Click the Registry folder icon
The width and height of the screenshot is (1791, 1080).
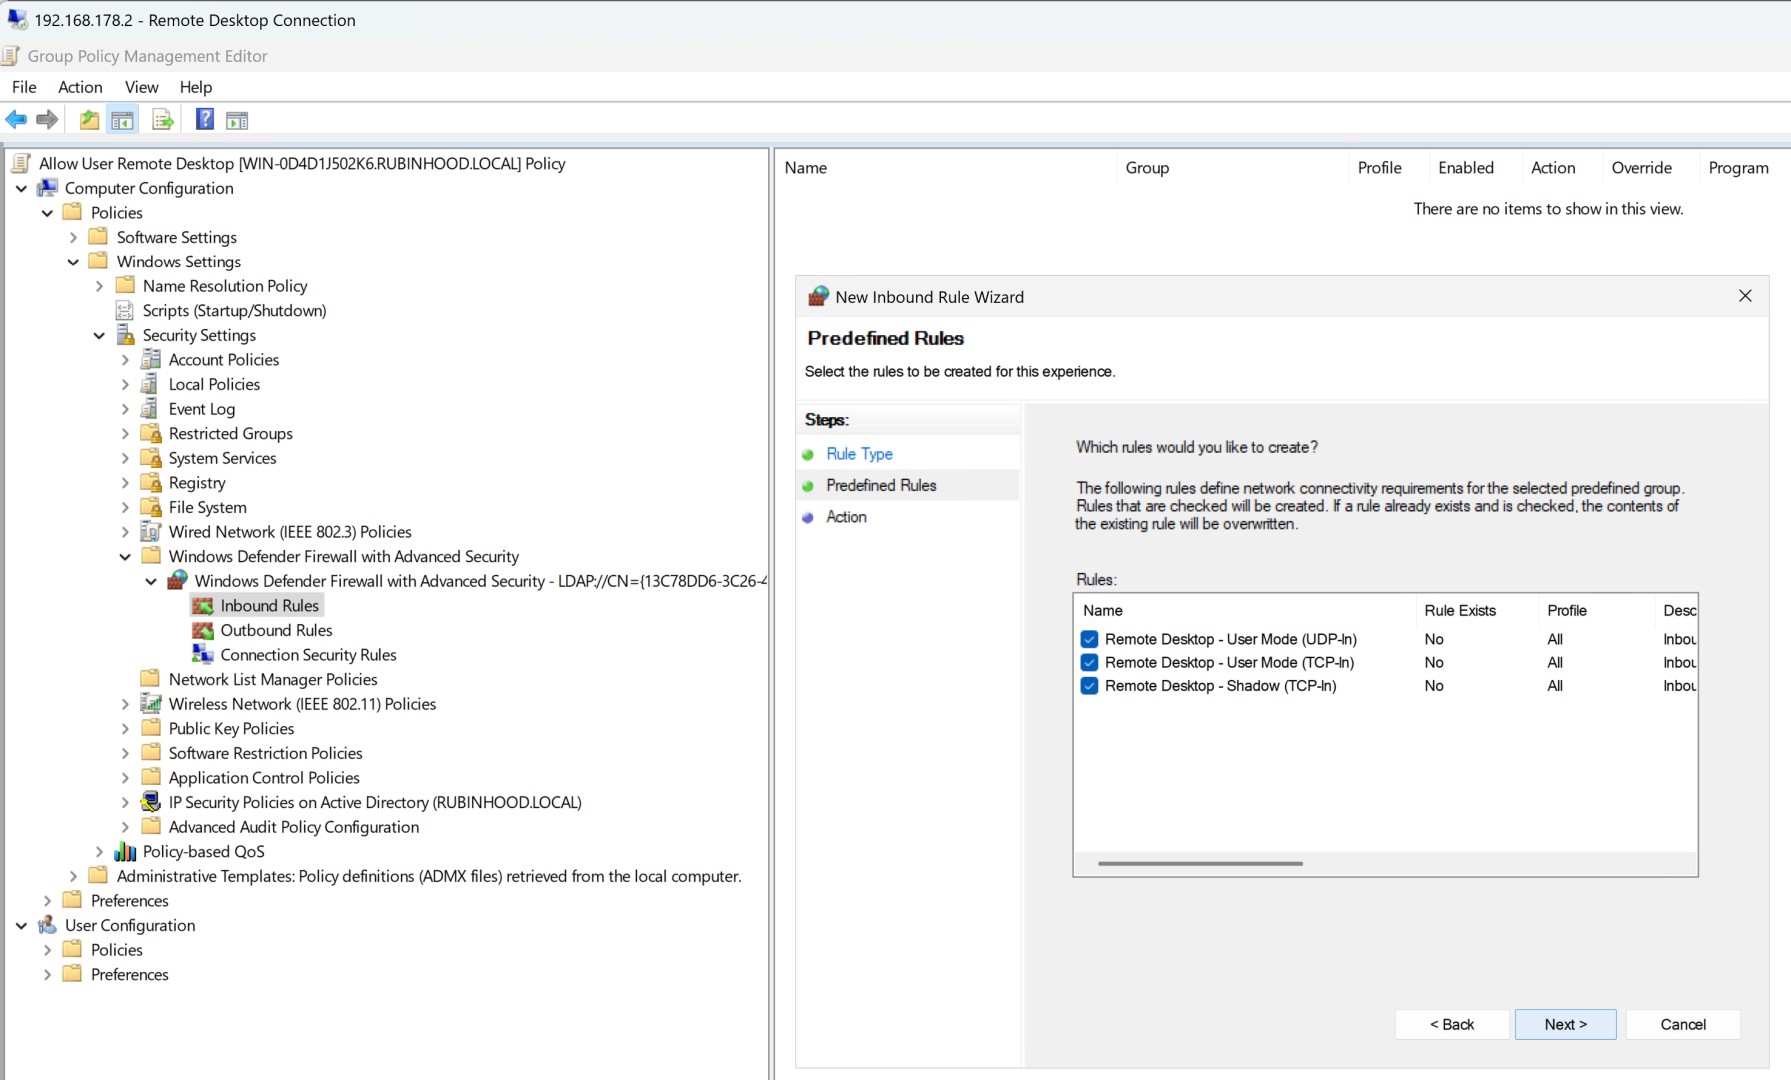(151, 483)
